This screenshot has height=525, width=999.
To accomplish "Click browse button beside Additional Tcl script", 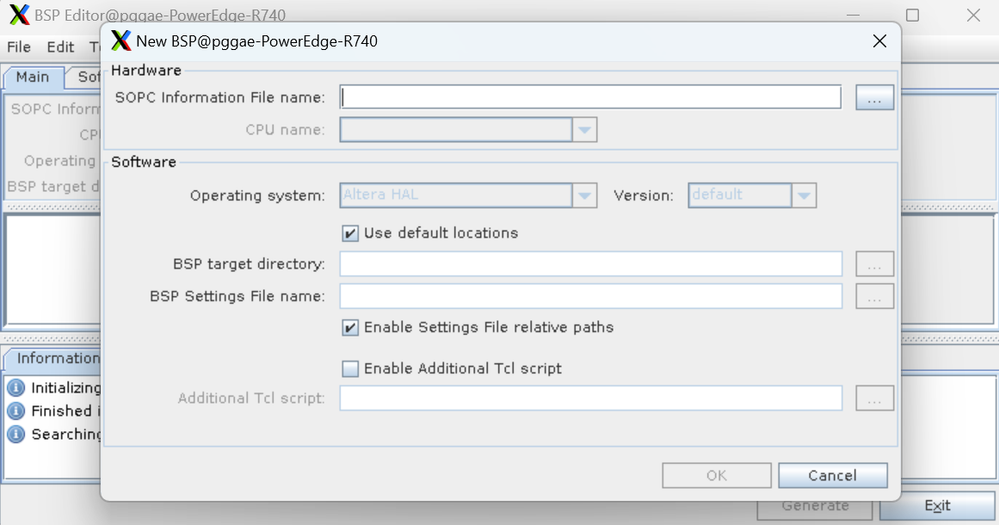I will pos(874,398).
